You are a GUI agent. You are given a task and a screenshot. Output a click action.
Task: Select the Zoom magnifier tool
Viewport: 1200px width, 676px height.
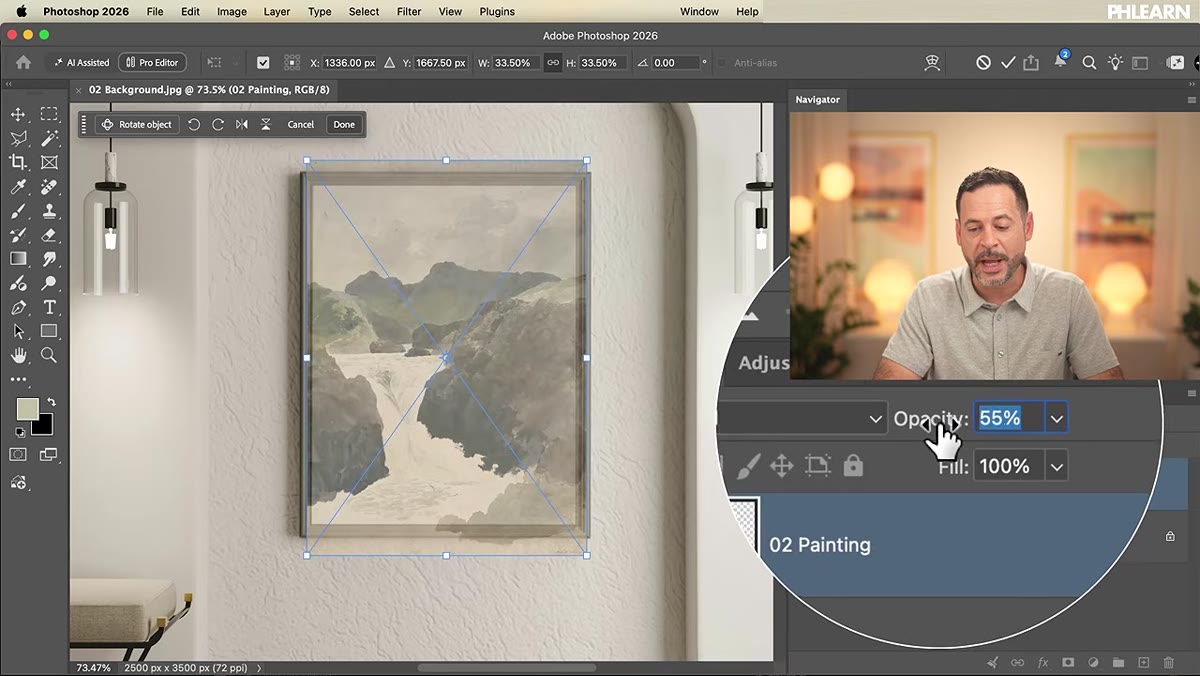pos(49,355)
